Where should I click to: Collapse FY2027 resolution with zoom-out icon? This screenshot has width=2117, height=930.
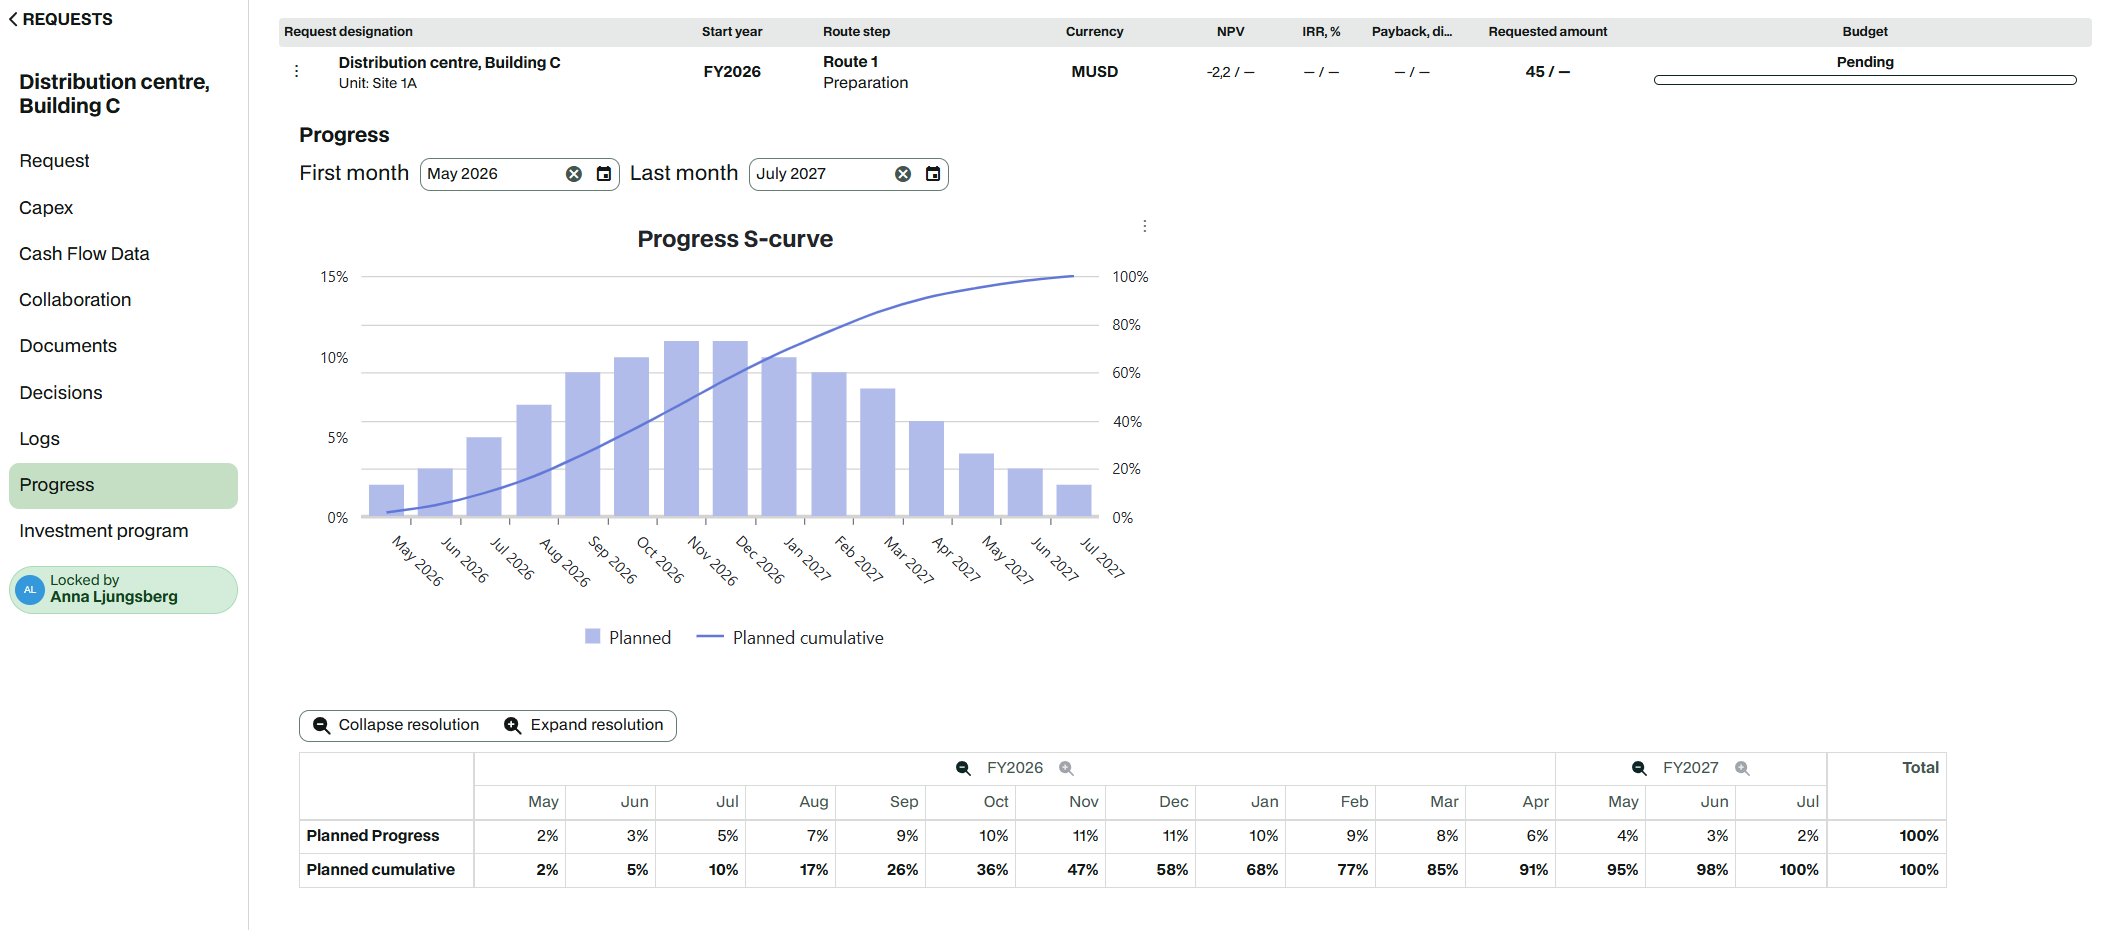pyautogui.click(x=1639, y=768)
